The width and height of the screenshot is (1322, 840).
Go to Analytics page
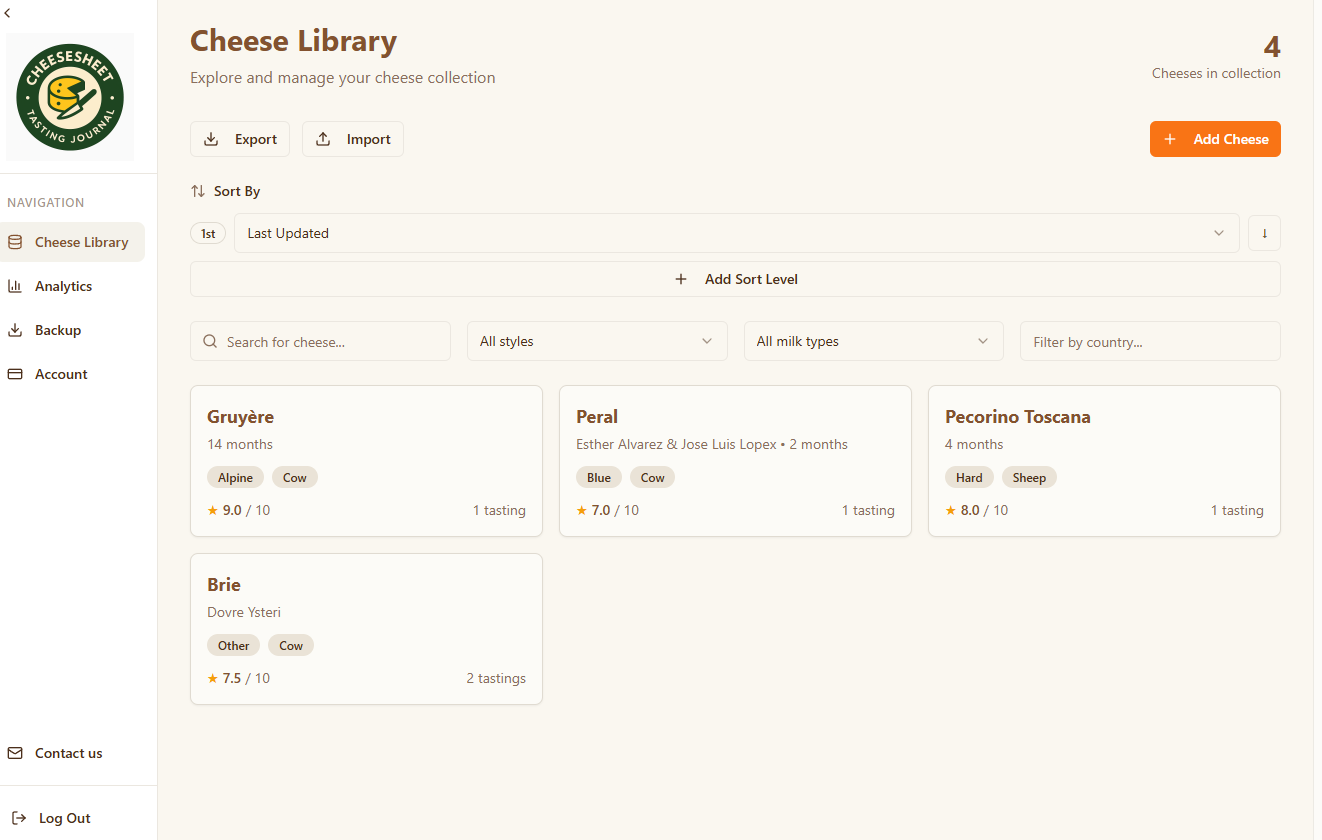click(72, 286)
